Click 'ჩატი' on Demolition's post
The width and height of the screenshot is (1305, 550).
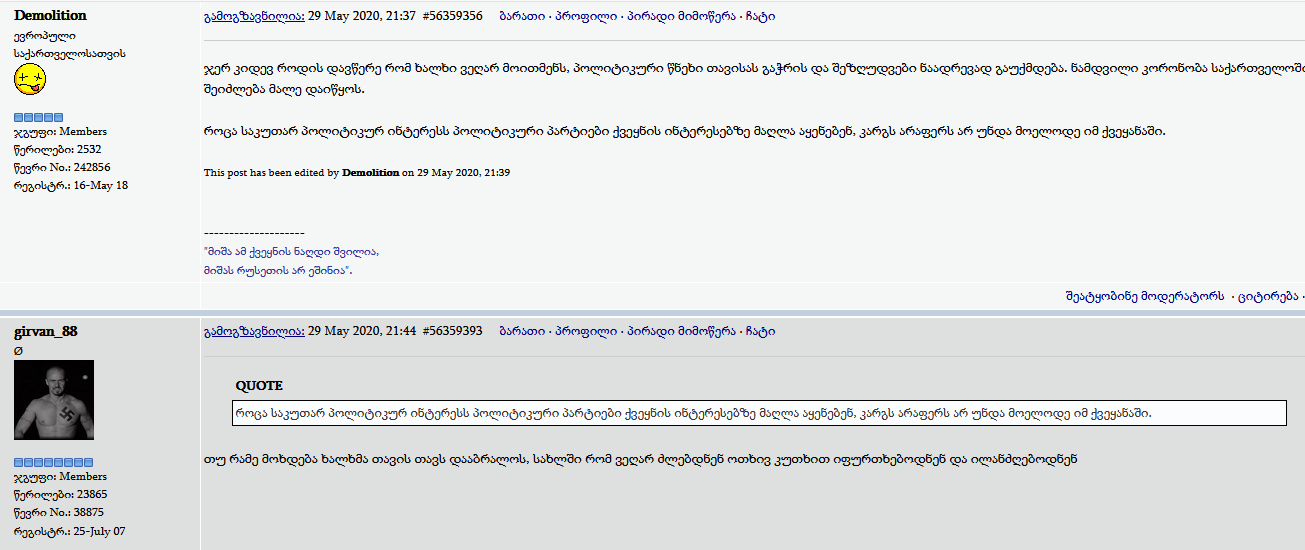tap(760, 16)
